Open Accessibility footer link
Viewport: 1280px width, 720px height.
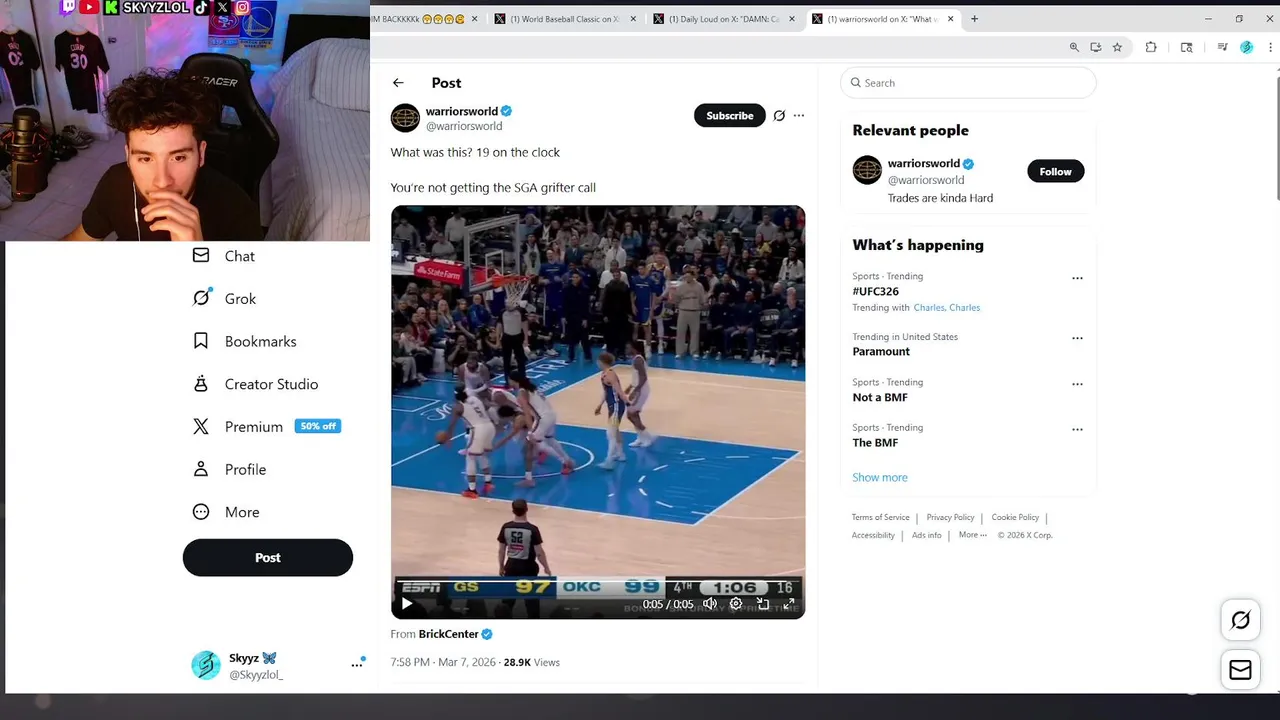pyautogui.click(x=873, y=535)
